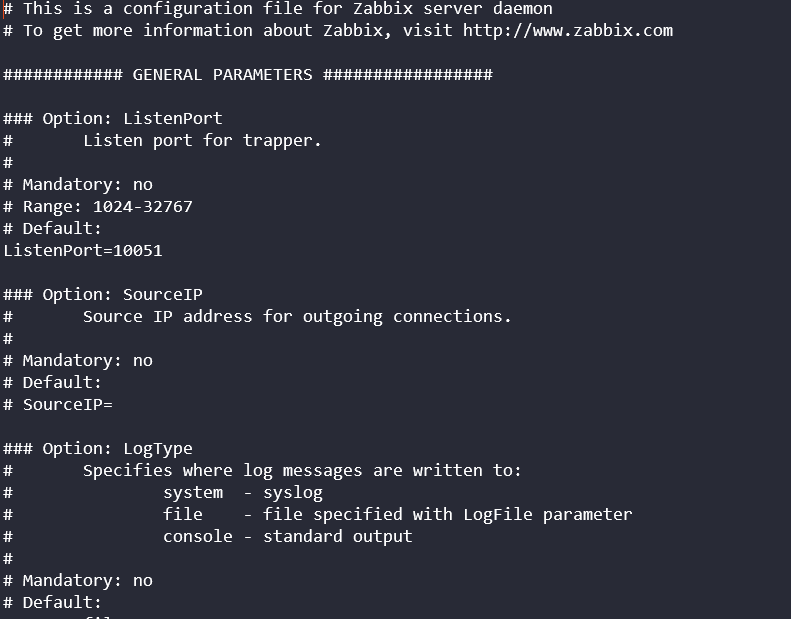Click 'Mandatory: no' under the SourceIP option
The width and height of the screenshot is (791, 619).
(x=87, y=360)
